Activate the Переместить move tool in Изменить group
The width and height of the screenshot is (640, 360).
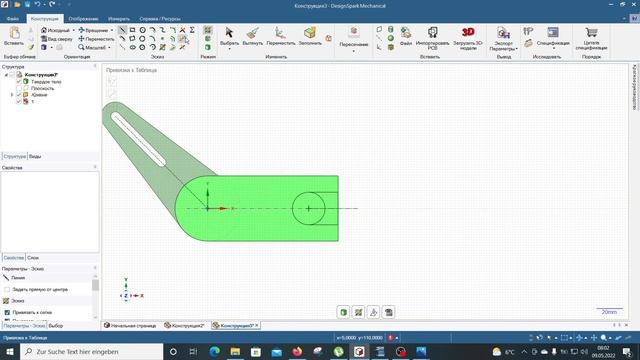280,35
